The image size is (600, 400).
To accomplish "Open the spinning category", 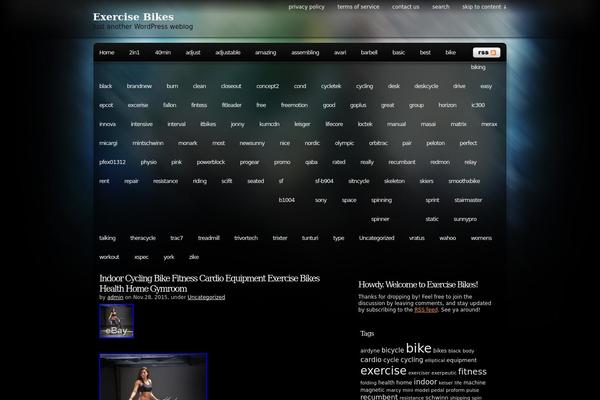I will click(381, 200).
